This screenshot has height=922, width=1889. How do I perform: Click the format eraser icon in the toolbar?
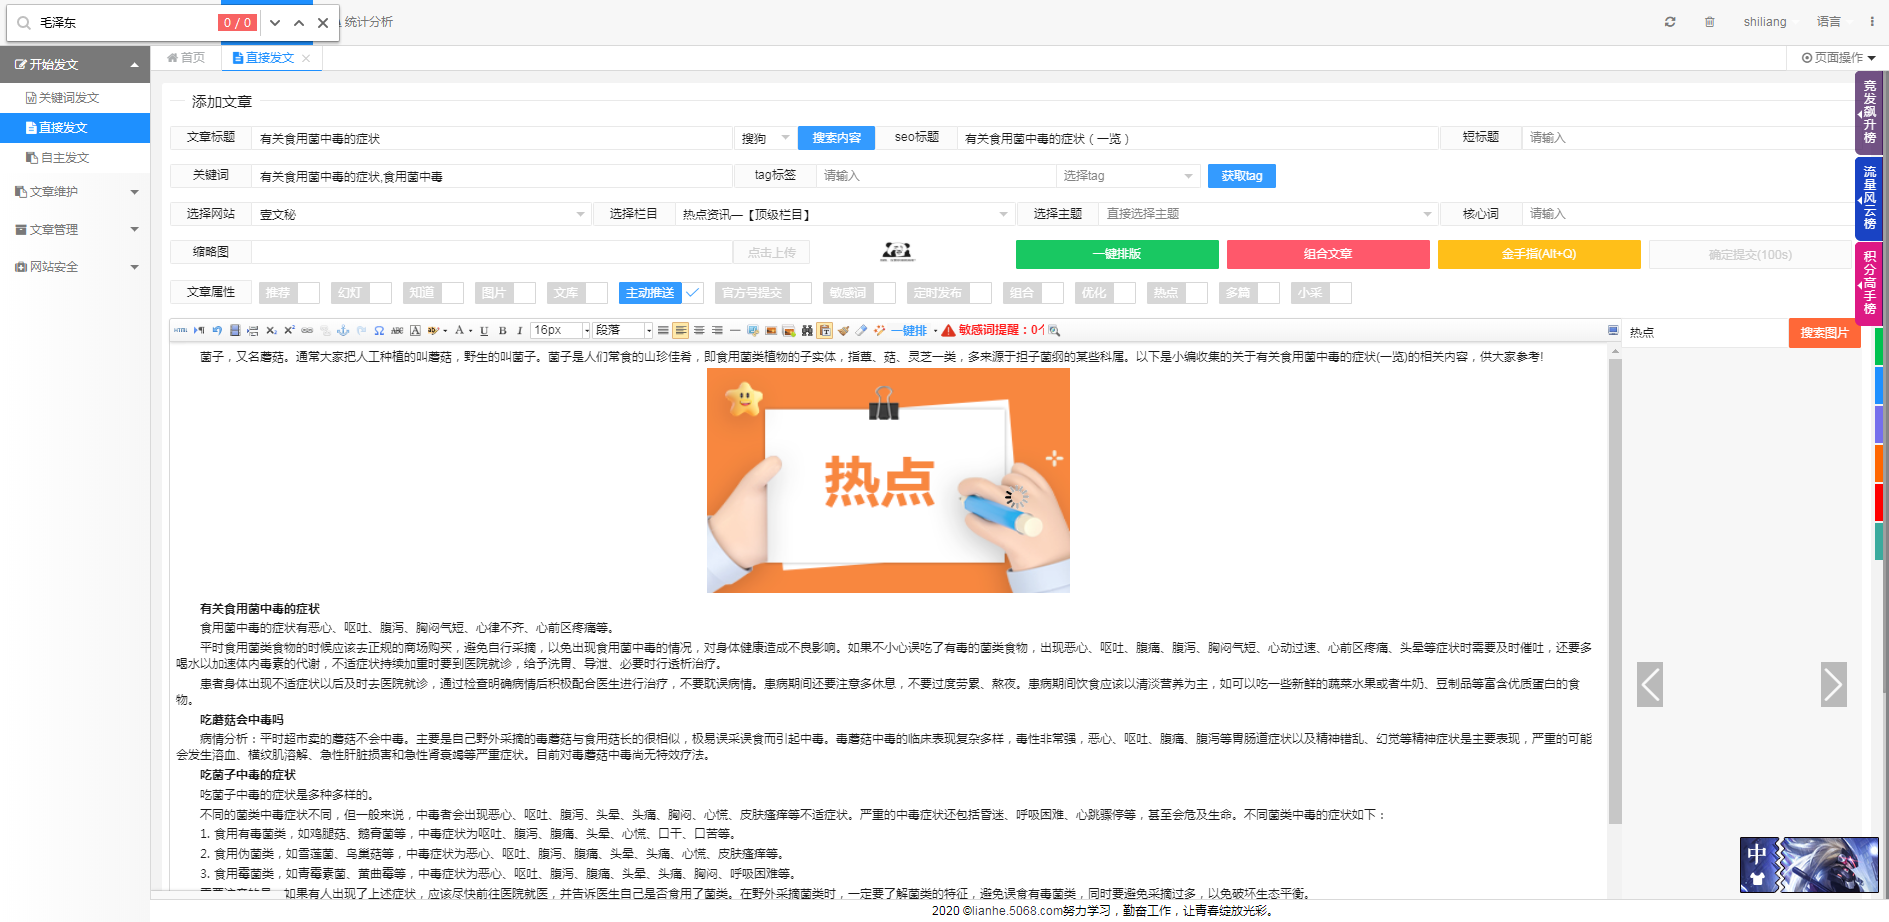(860, 330)
